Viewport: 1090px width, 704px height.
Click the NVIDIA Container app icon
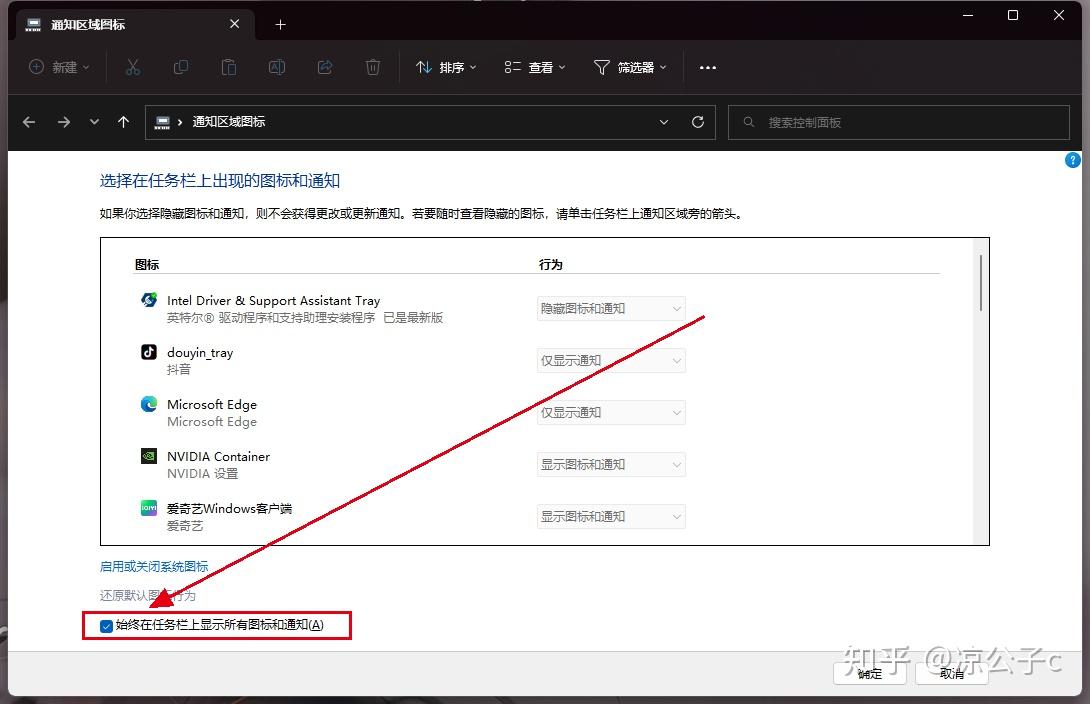click(x=149, y=456)
